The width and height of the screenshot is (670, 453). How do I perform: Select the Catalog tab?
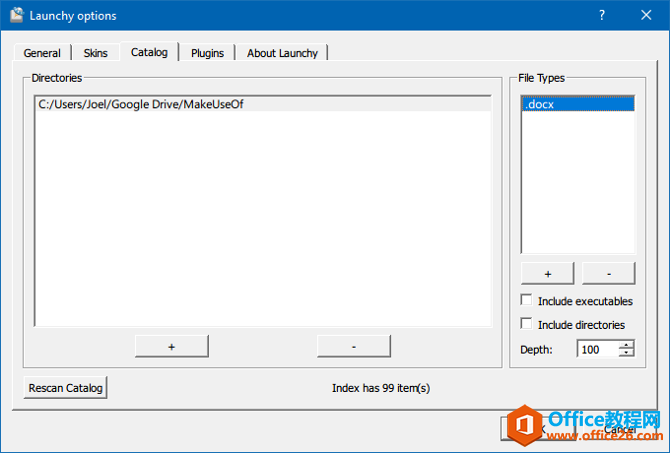coord(149,52)
